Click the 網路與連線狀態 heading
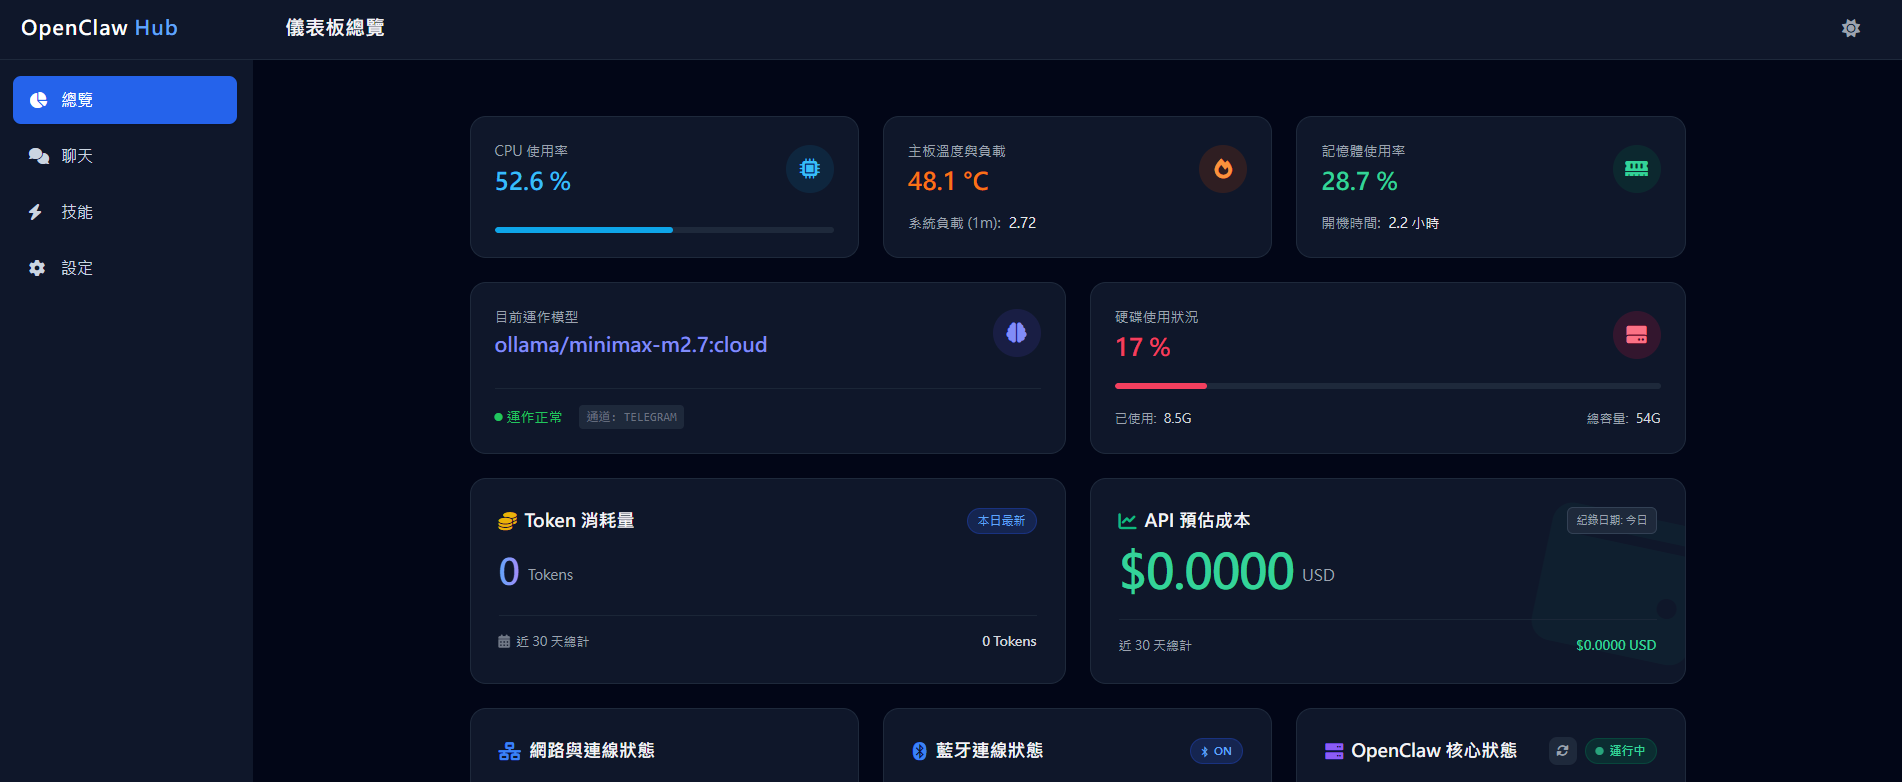1902x782 pixels. point(592,751)
